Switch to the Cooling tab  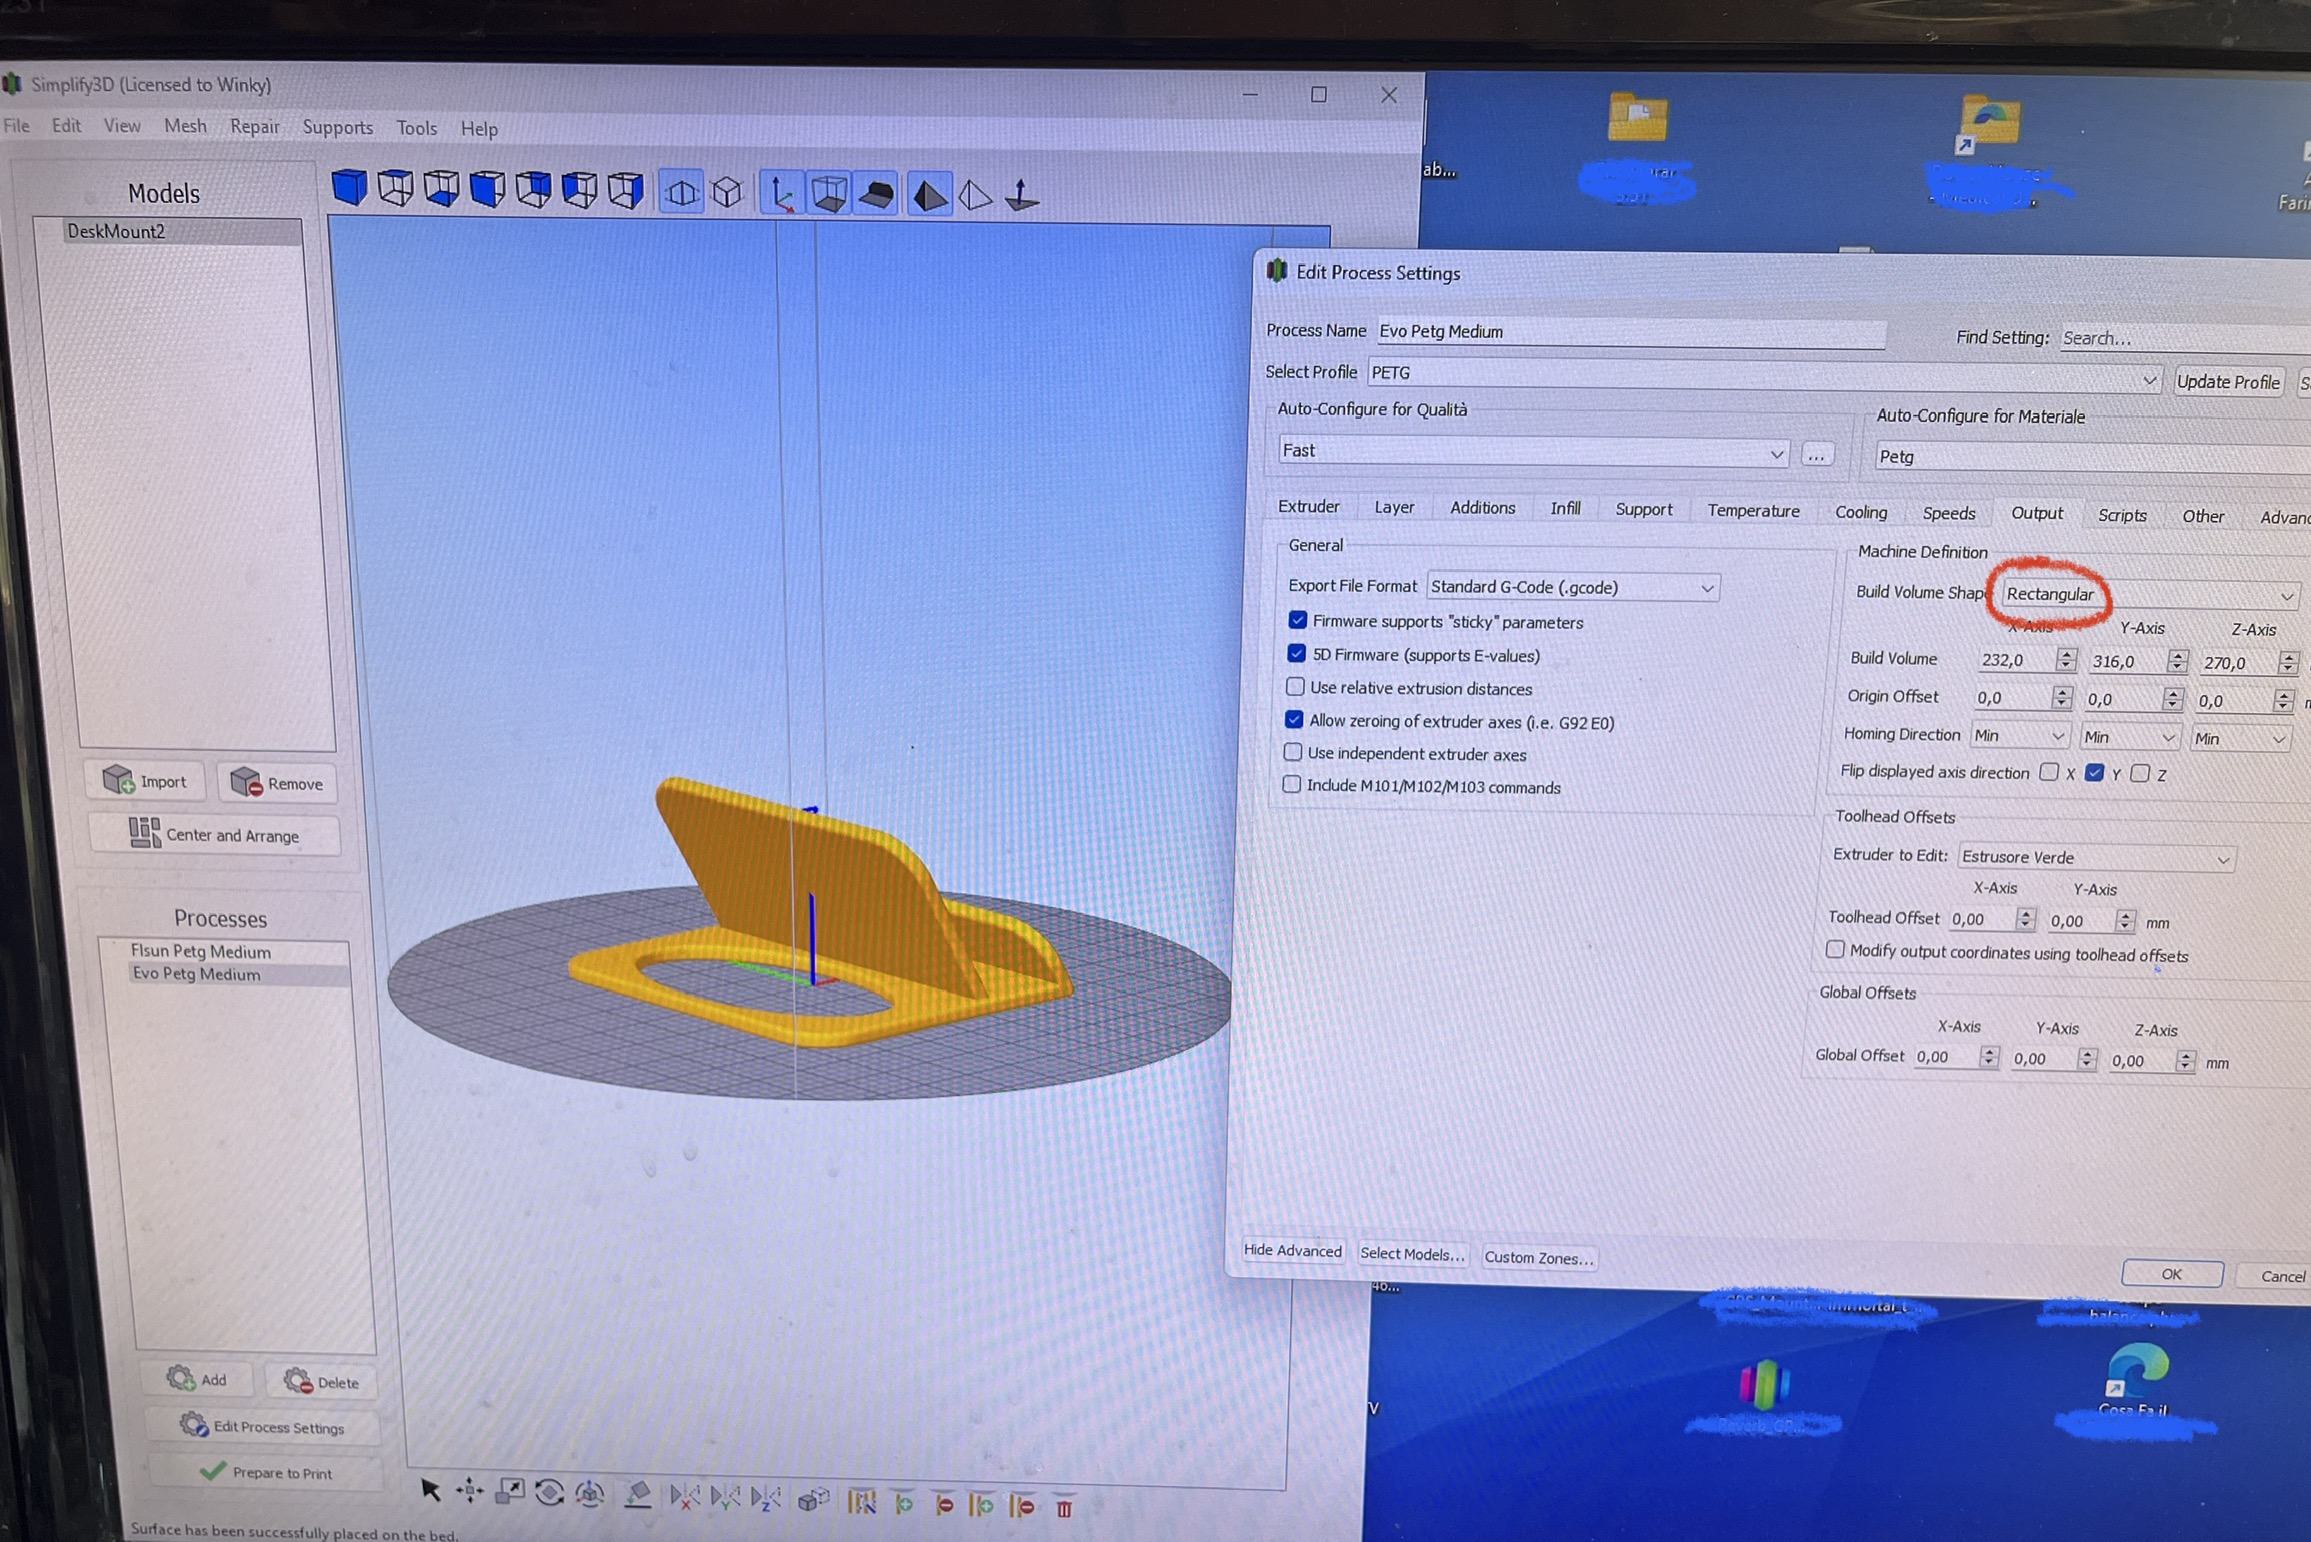pos(1861,512)
